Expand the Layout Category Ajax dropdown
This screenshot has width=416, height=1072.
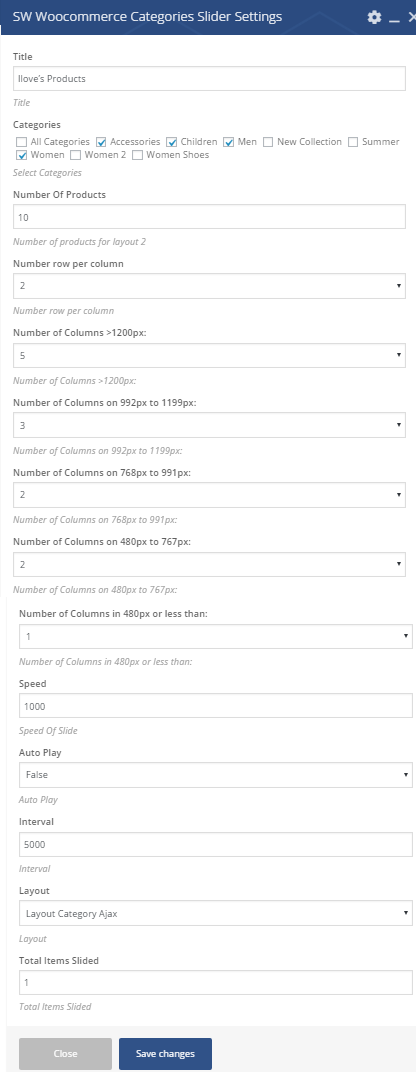coord(216,913)
